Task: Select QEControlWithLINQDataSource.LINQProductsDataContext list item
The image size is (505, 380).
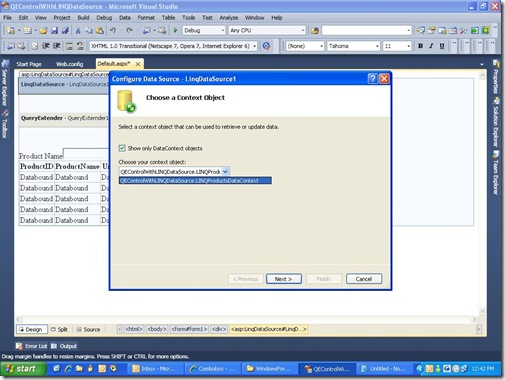Action: 195,180
